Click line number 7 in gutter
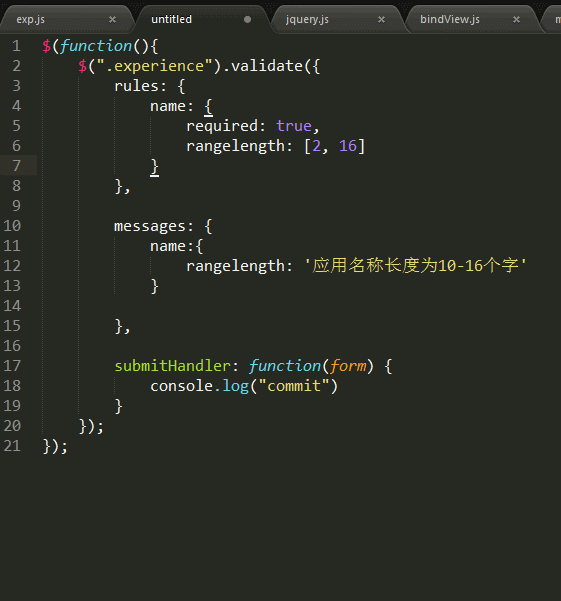Screen dimensions: 561x601 pos(16,166)
